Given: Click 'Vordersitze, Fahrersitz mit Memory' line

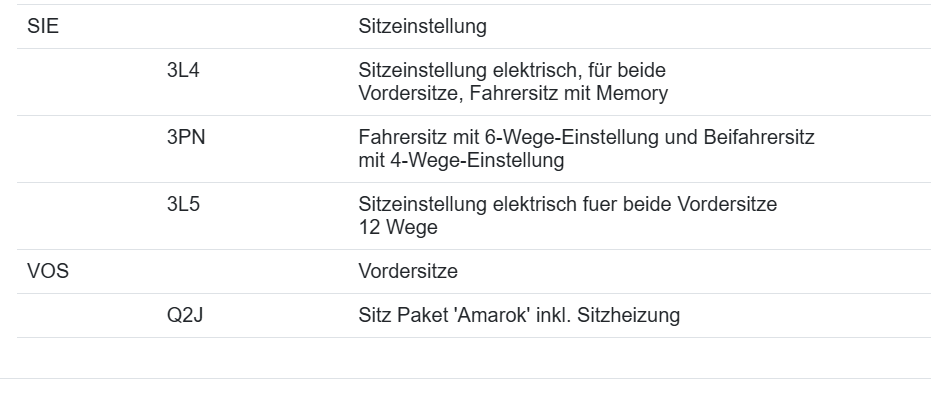Looking at the screenshot, I should point(512,94).
